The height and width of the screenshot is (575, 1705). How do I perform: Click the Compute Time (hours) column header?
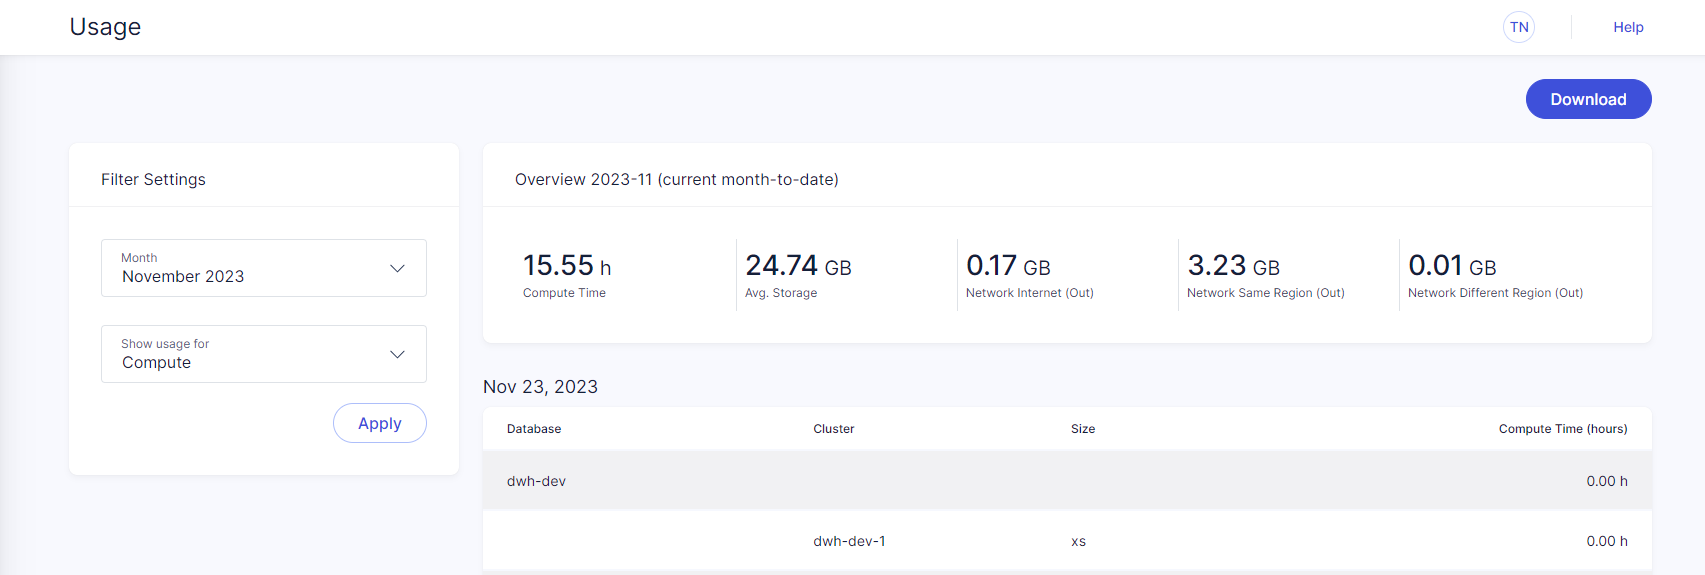click(x=1562, y=429)
